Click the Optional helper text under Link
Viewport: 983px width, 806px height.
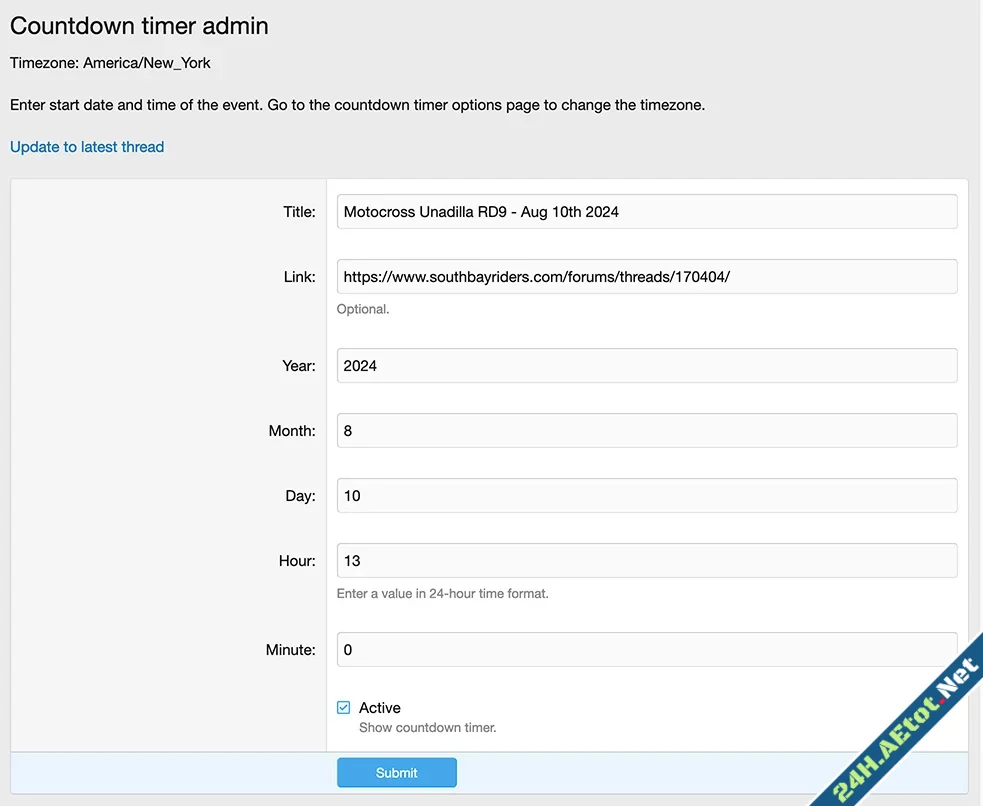(361, 308)
